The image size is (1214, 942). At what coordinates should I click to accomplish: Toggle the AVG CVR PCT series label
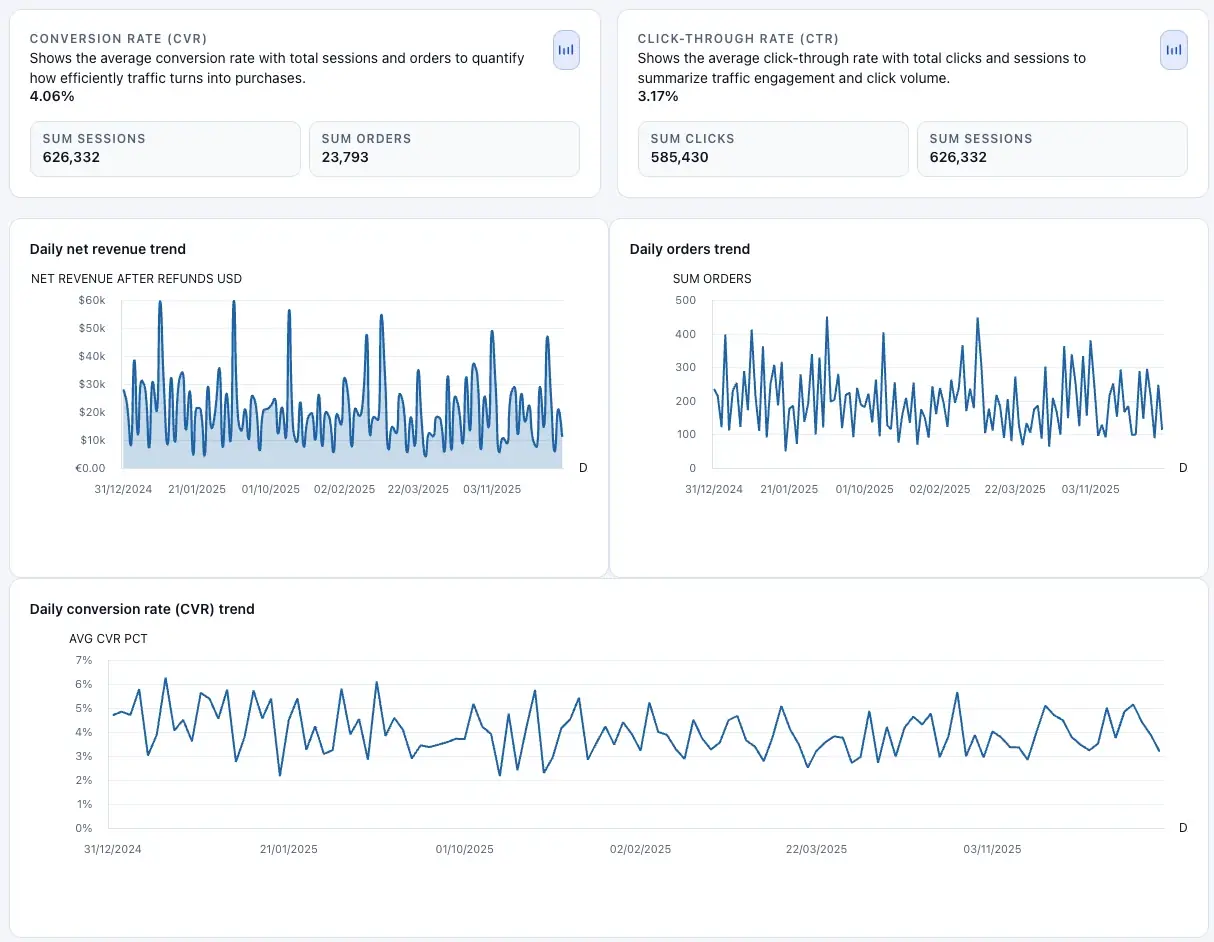point(108,638)
